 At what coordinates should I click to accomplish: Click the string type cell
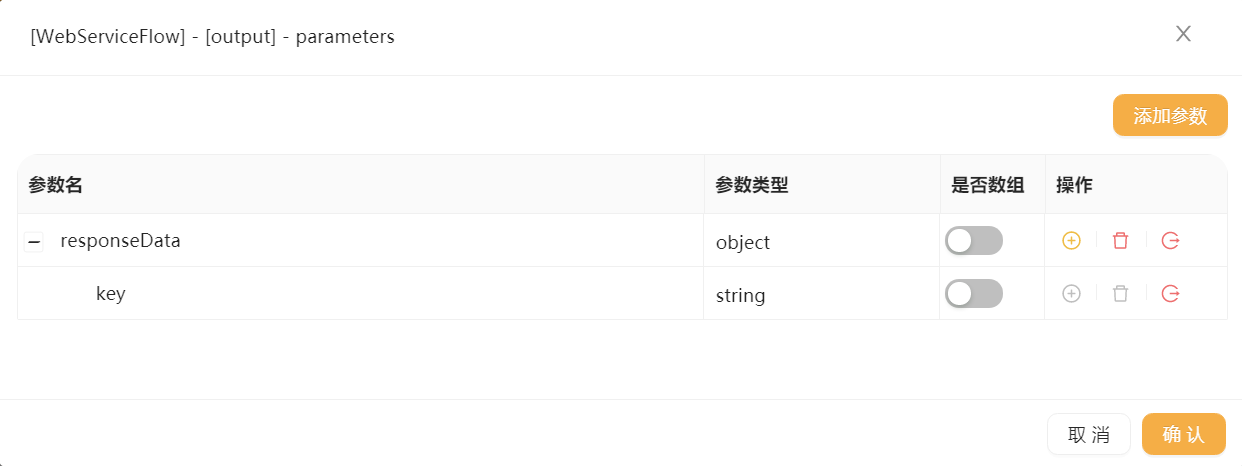(822, 294)
